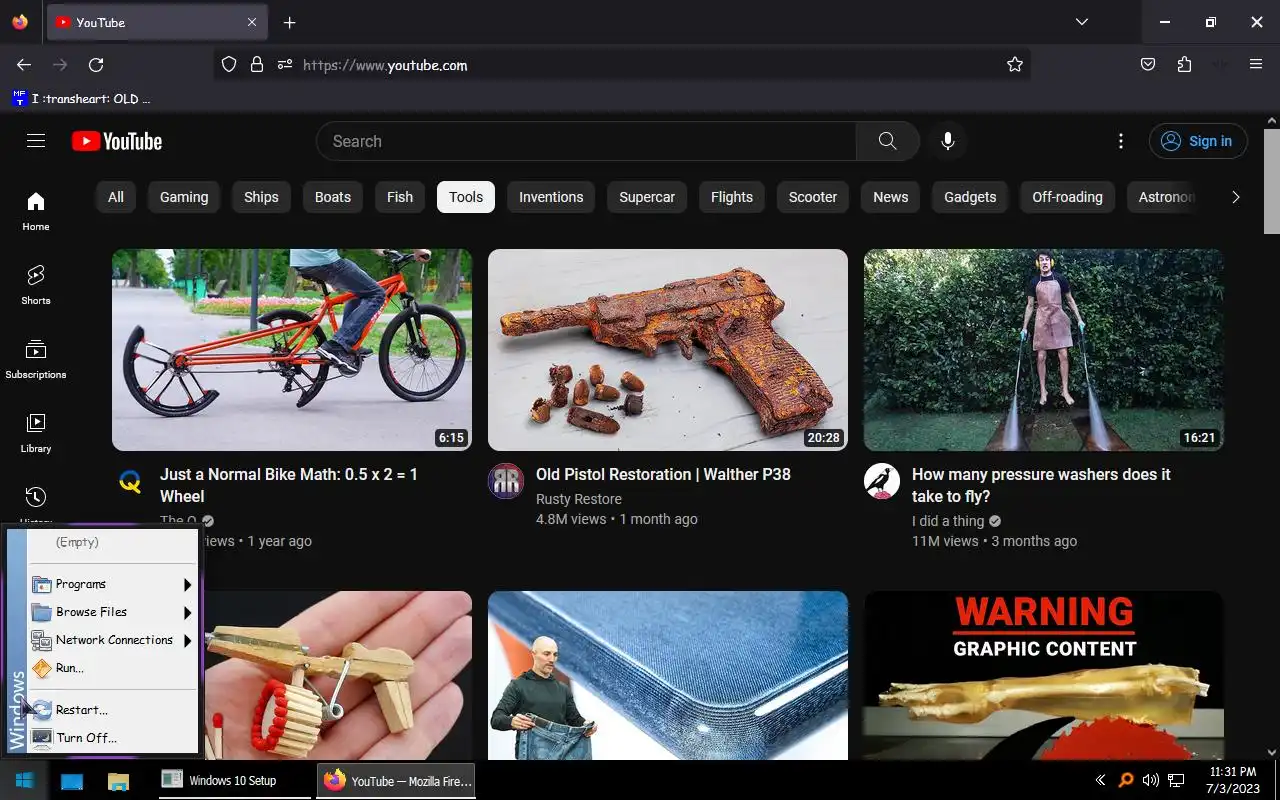Select the Tools filter chip

click(x=466, y=197)
